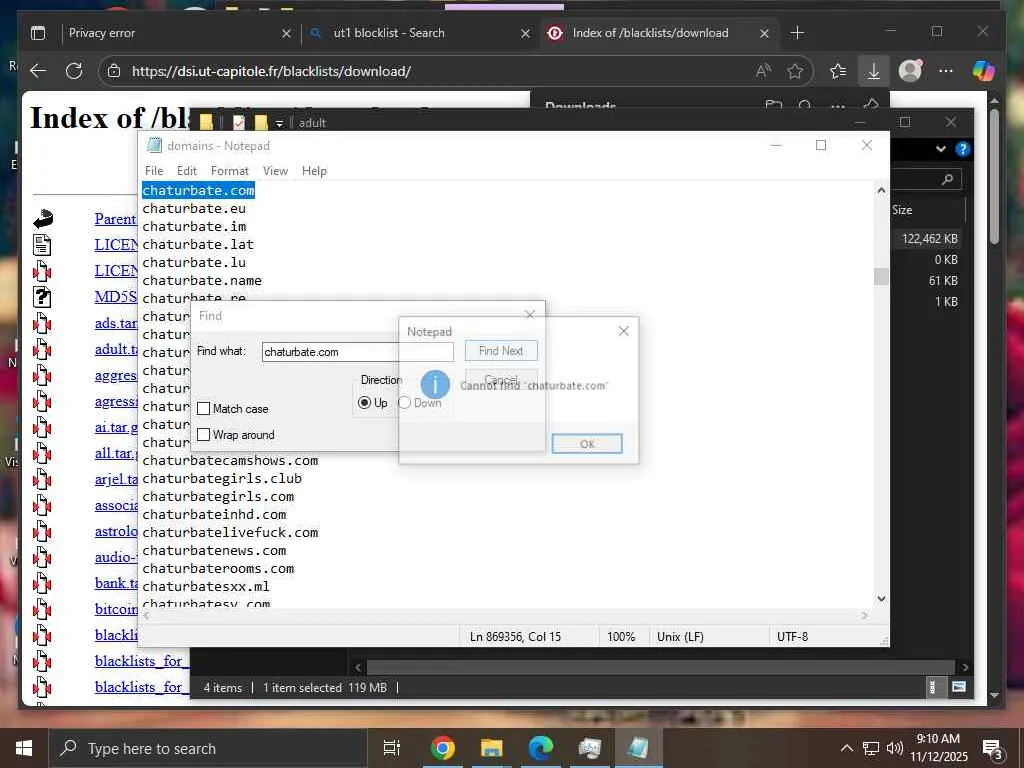Open downloads folder icon in Downloads panel
This screenshot has height=768, width=1024.
tap(773, 105)
